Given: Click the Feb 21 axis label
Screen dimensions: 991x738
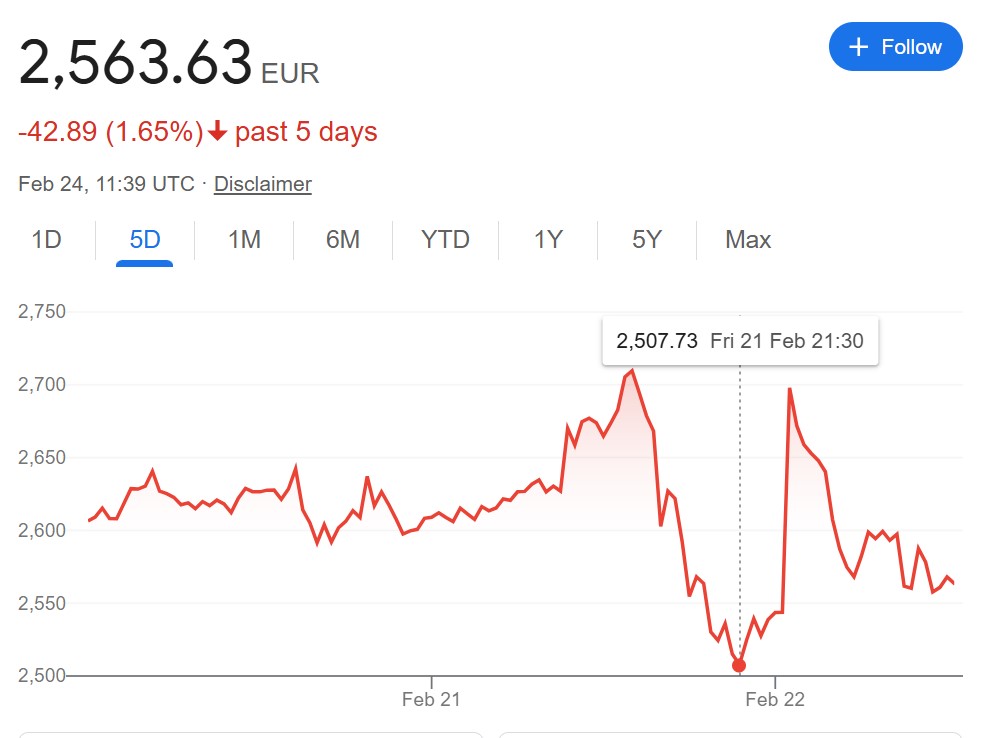Looking at the screenshot, I should click(x=431, y=700).
